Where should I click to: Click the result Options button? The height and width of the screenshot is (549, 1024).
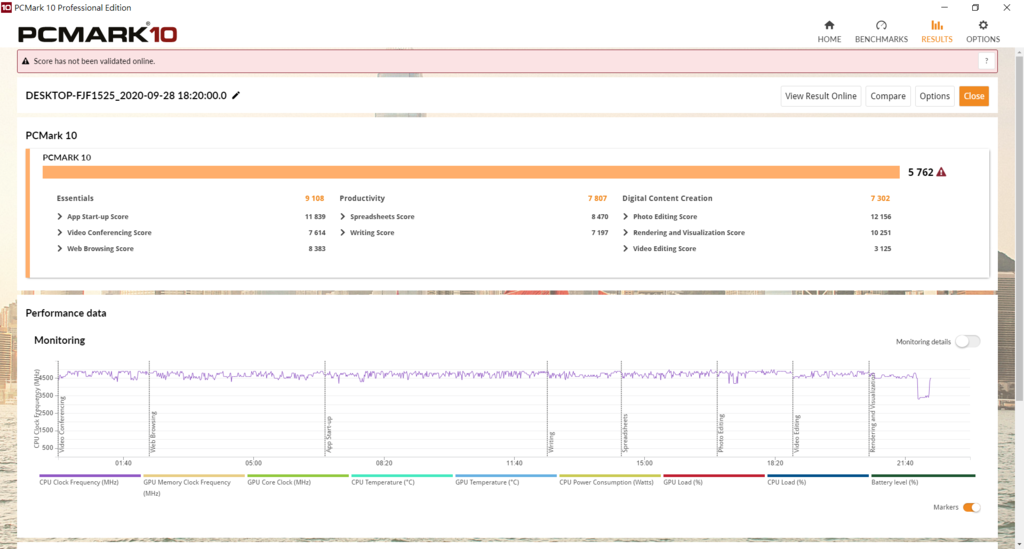tap(935, 96)
